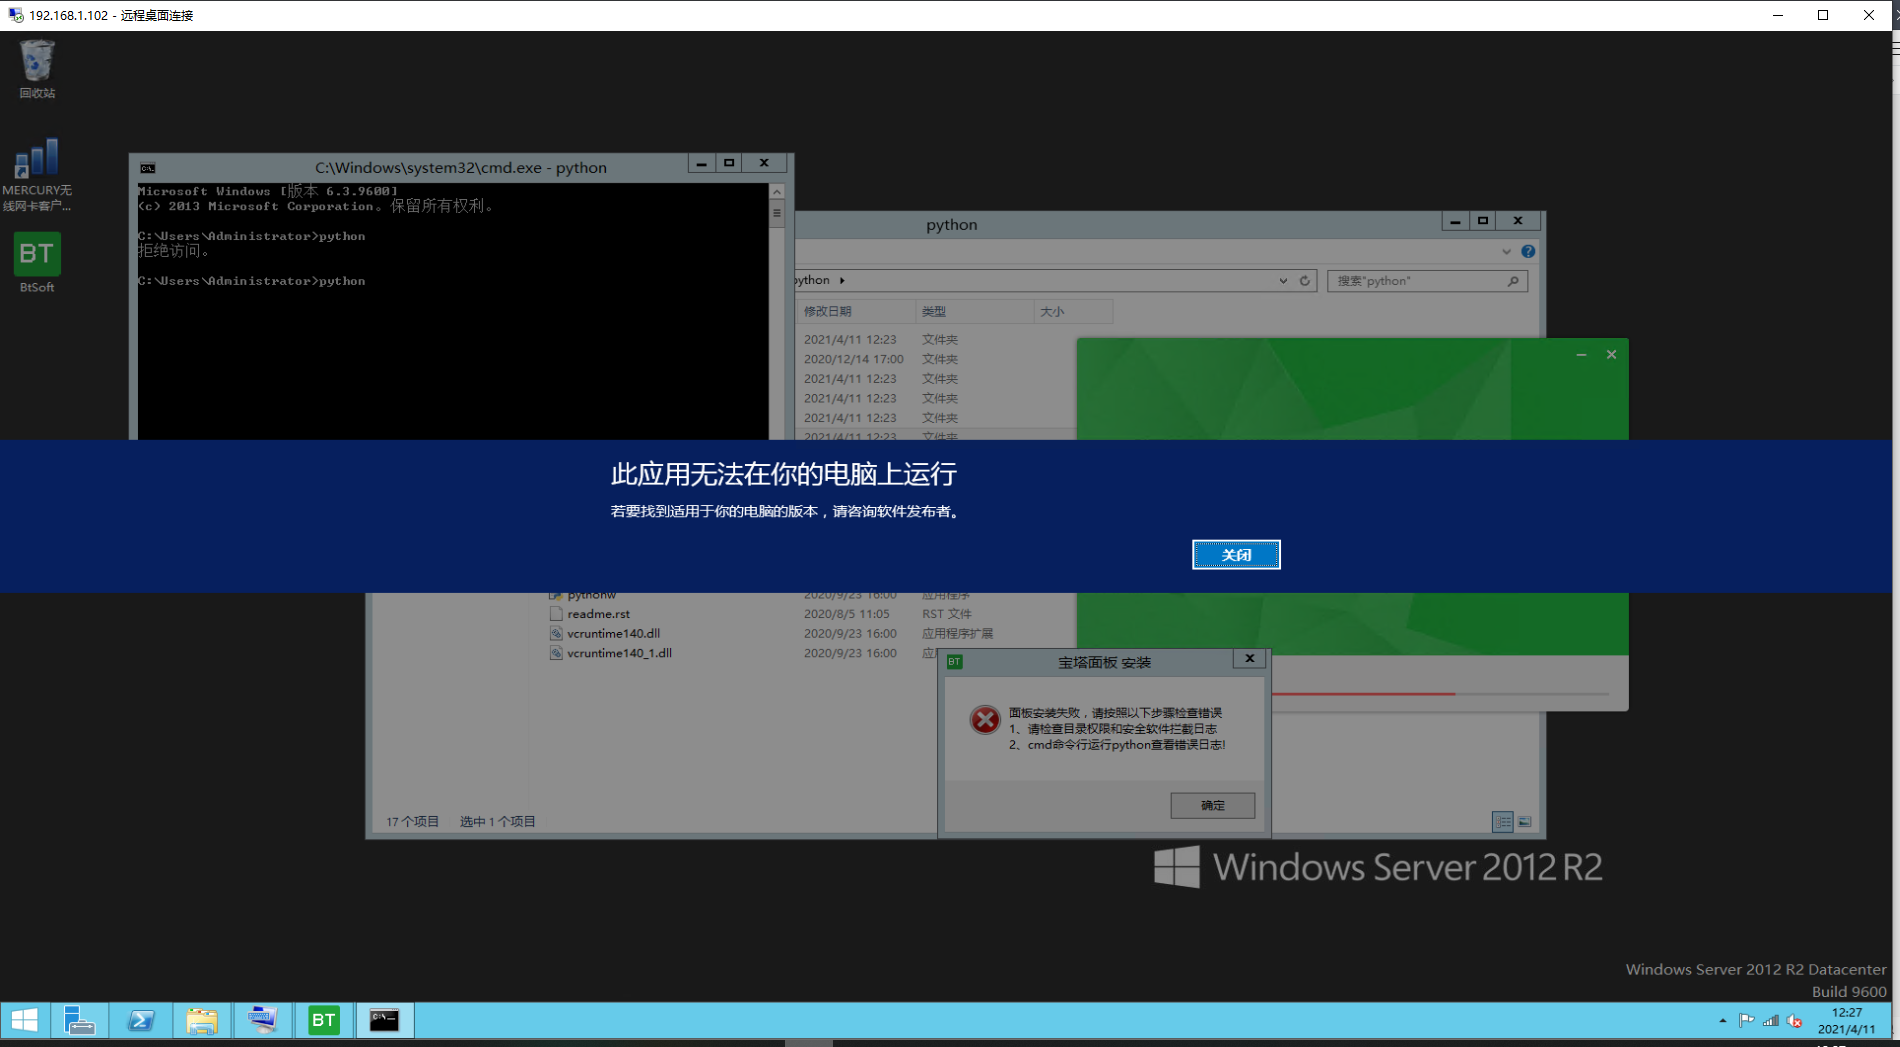The width and height of the screenshot is (1900, 1047).
Task: Click the cmd window scroll up arrow
Action: 777,192
